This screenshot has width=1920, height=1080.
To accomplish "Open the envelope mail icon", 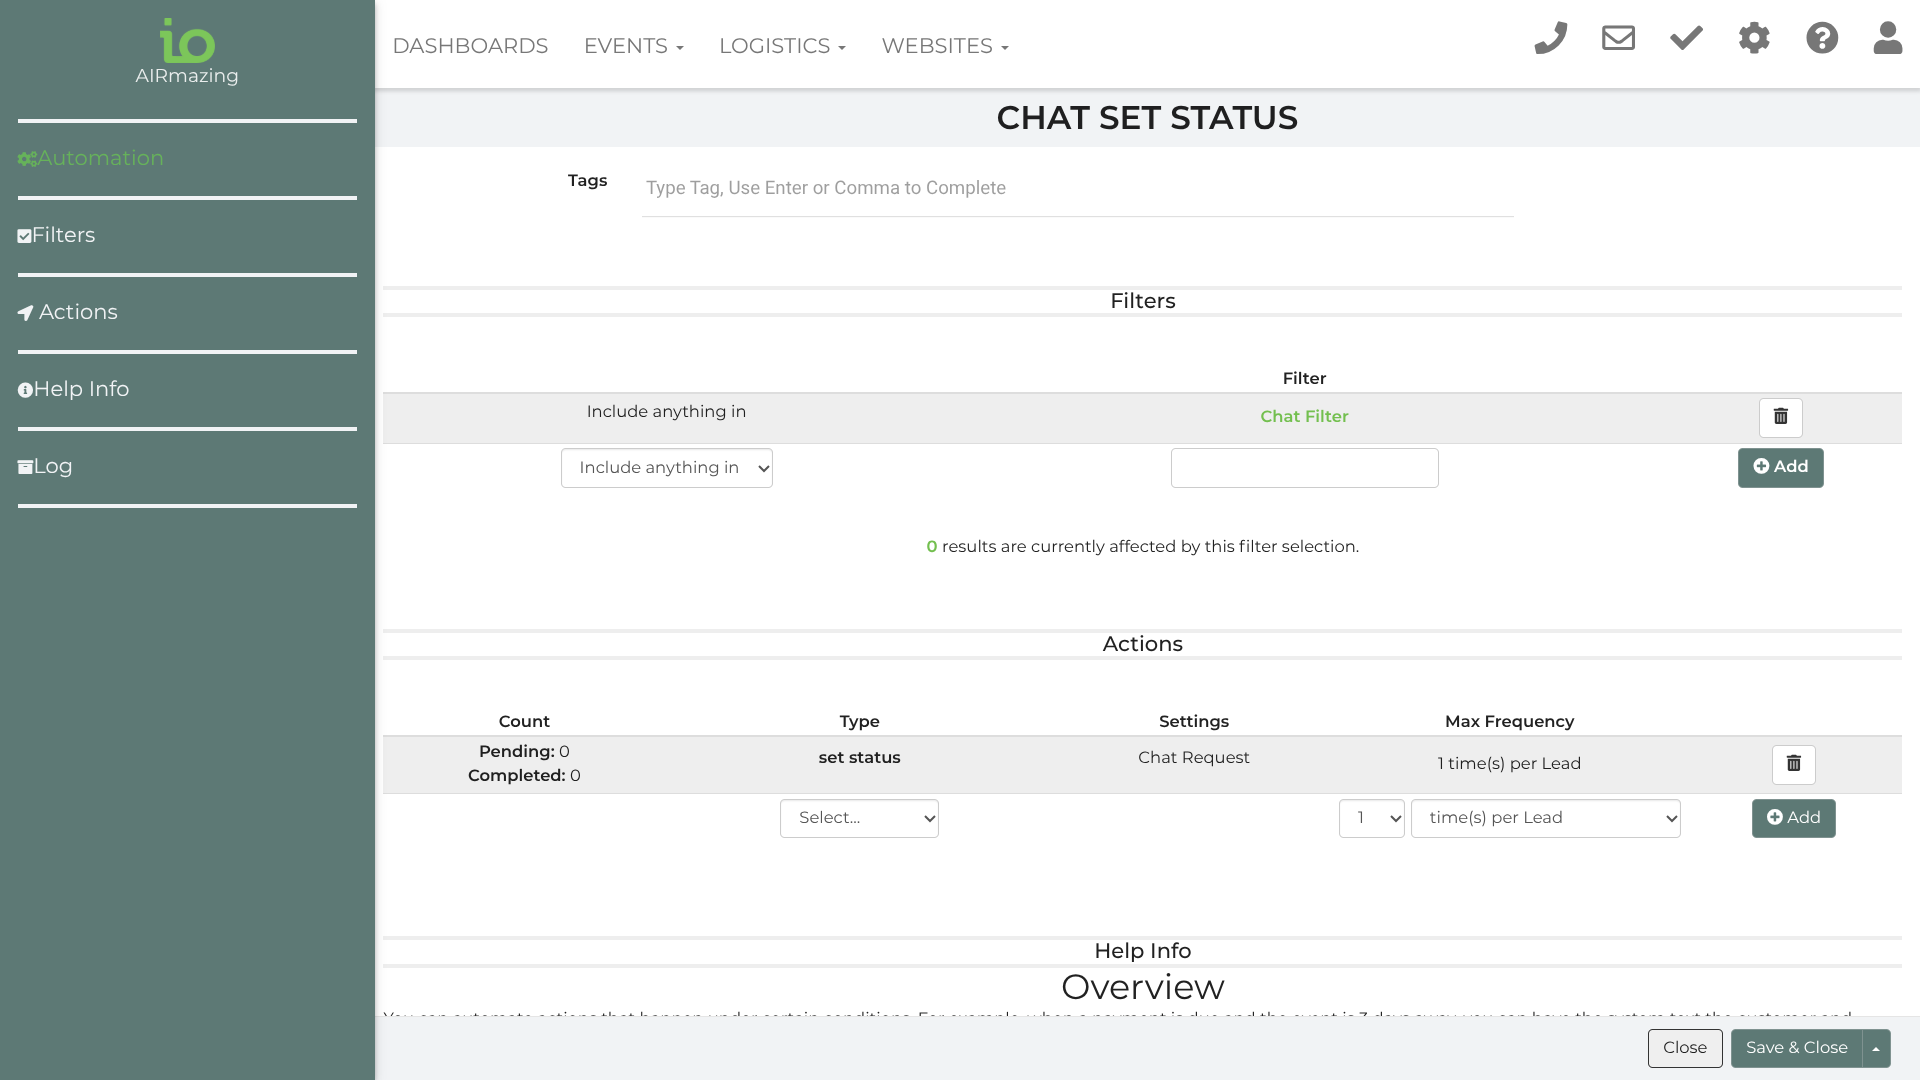I will pos(1618,39).
